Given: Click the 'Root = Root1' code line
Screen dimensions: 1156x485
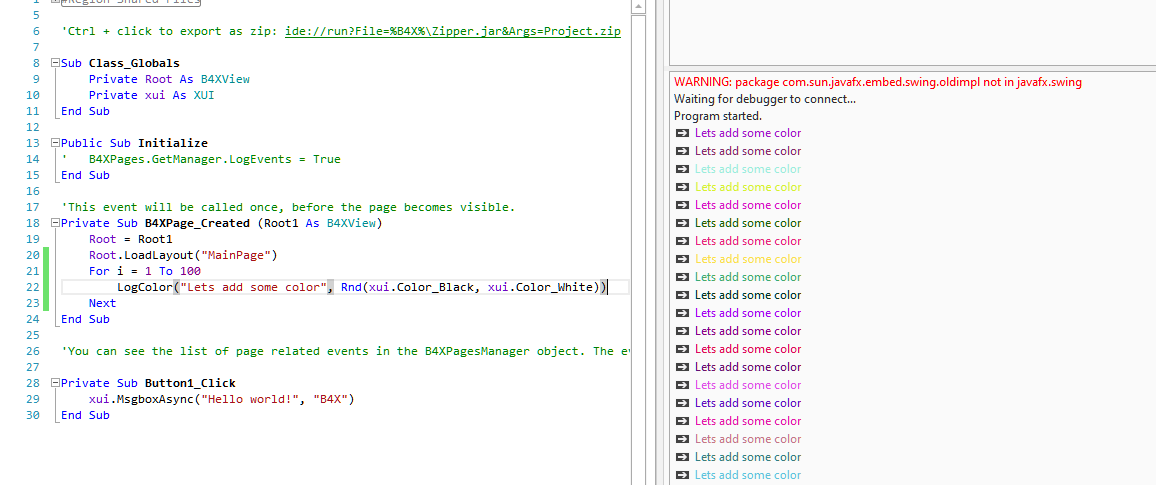Looking at the screenshot, I should pyautogui.click(x=130, y=239).
